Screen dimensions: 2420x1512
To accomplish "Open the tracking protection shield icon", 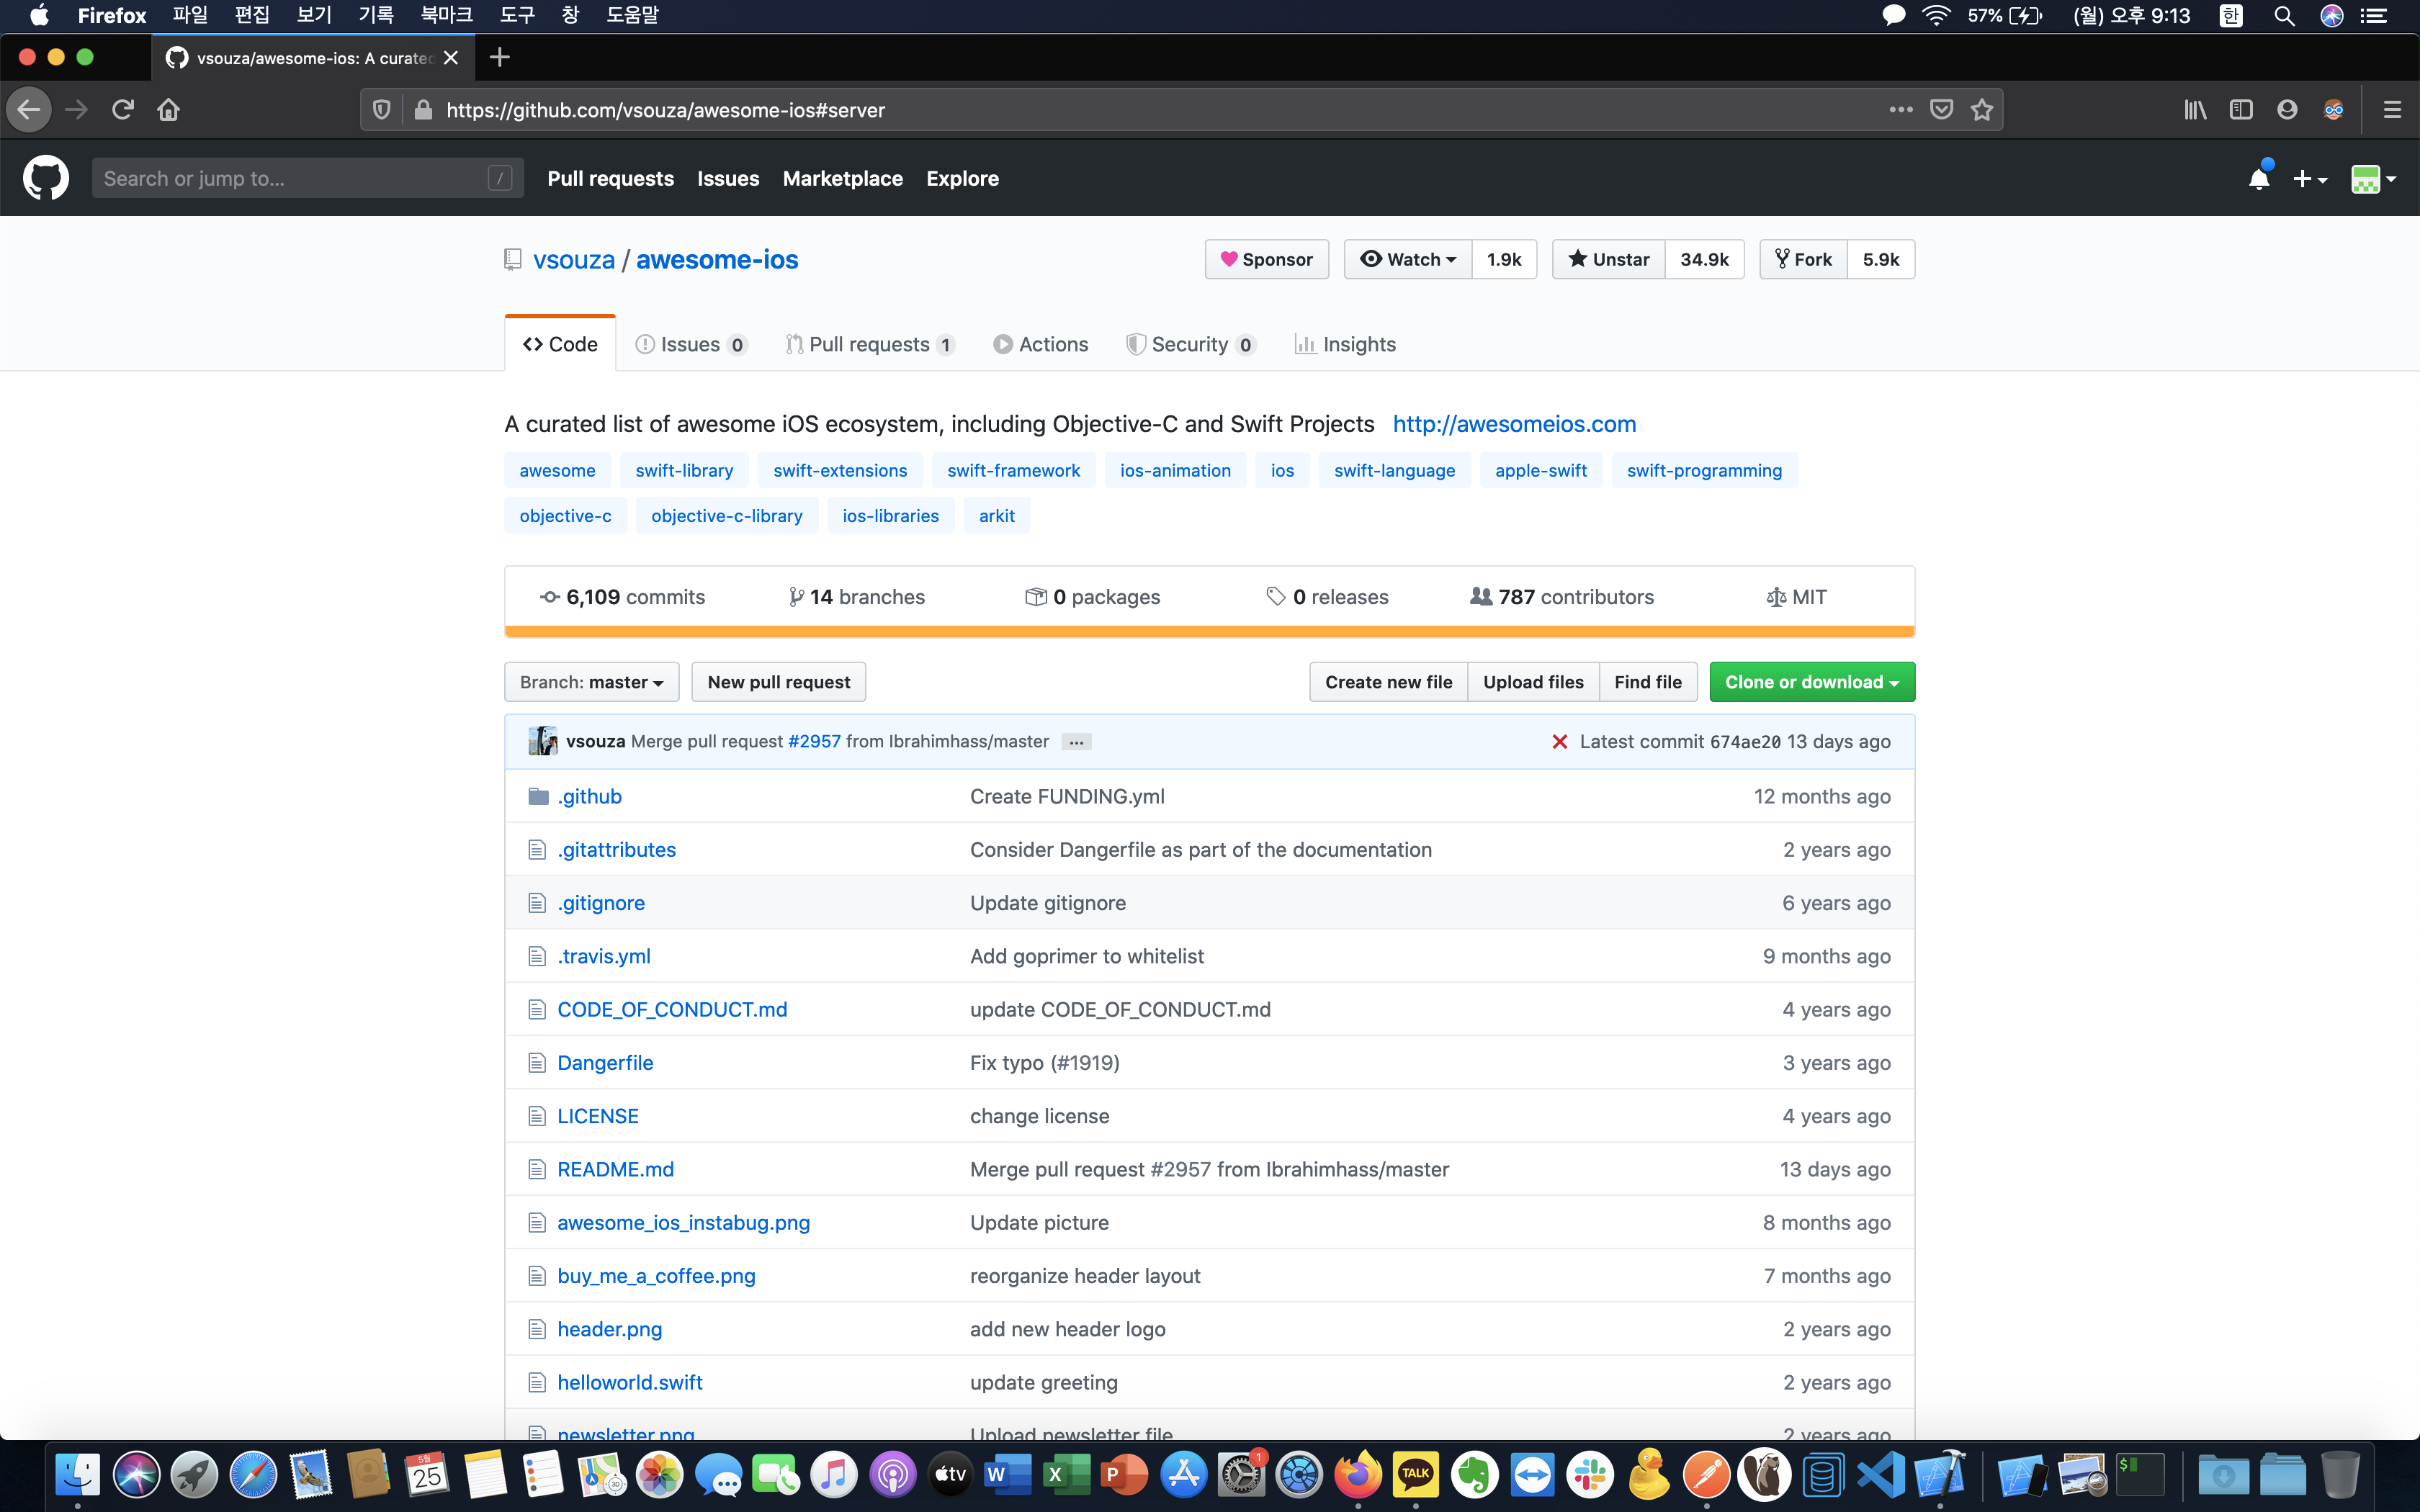I will (381, 109).
